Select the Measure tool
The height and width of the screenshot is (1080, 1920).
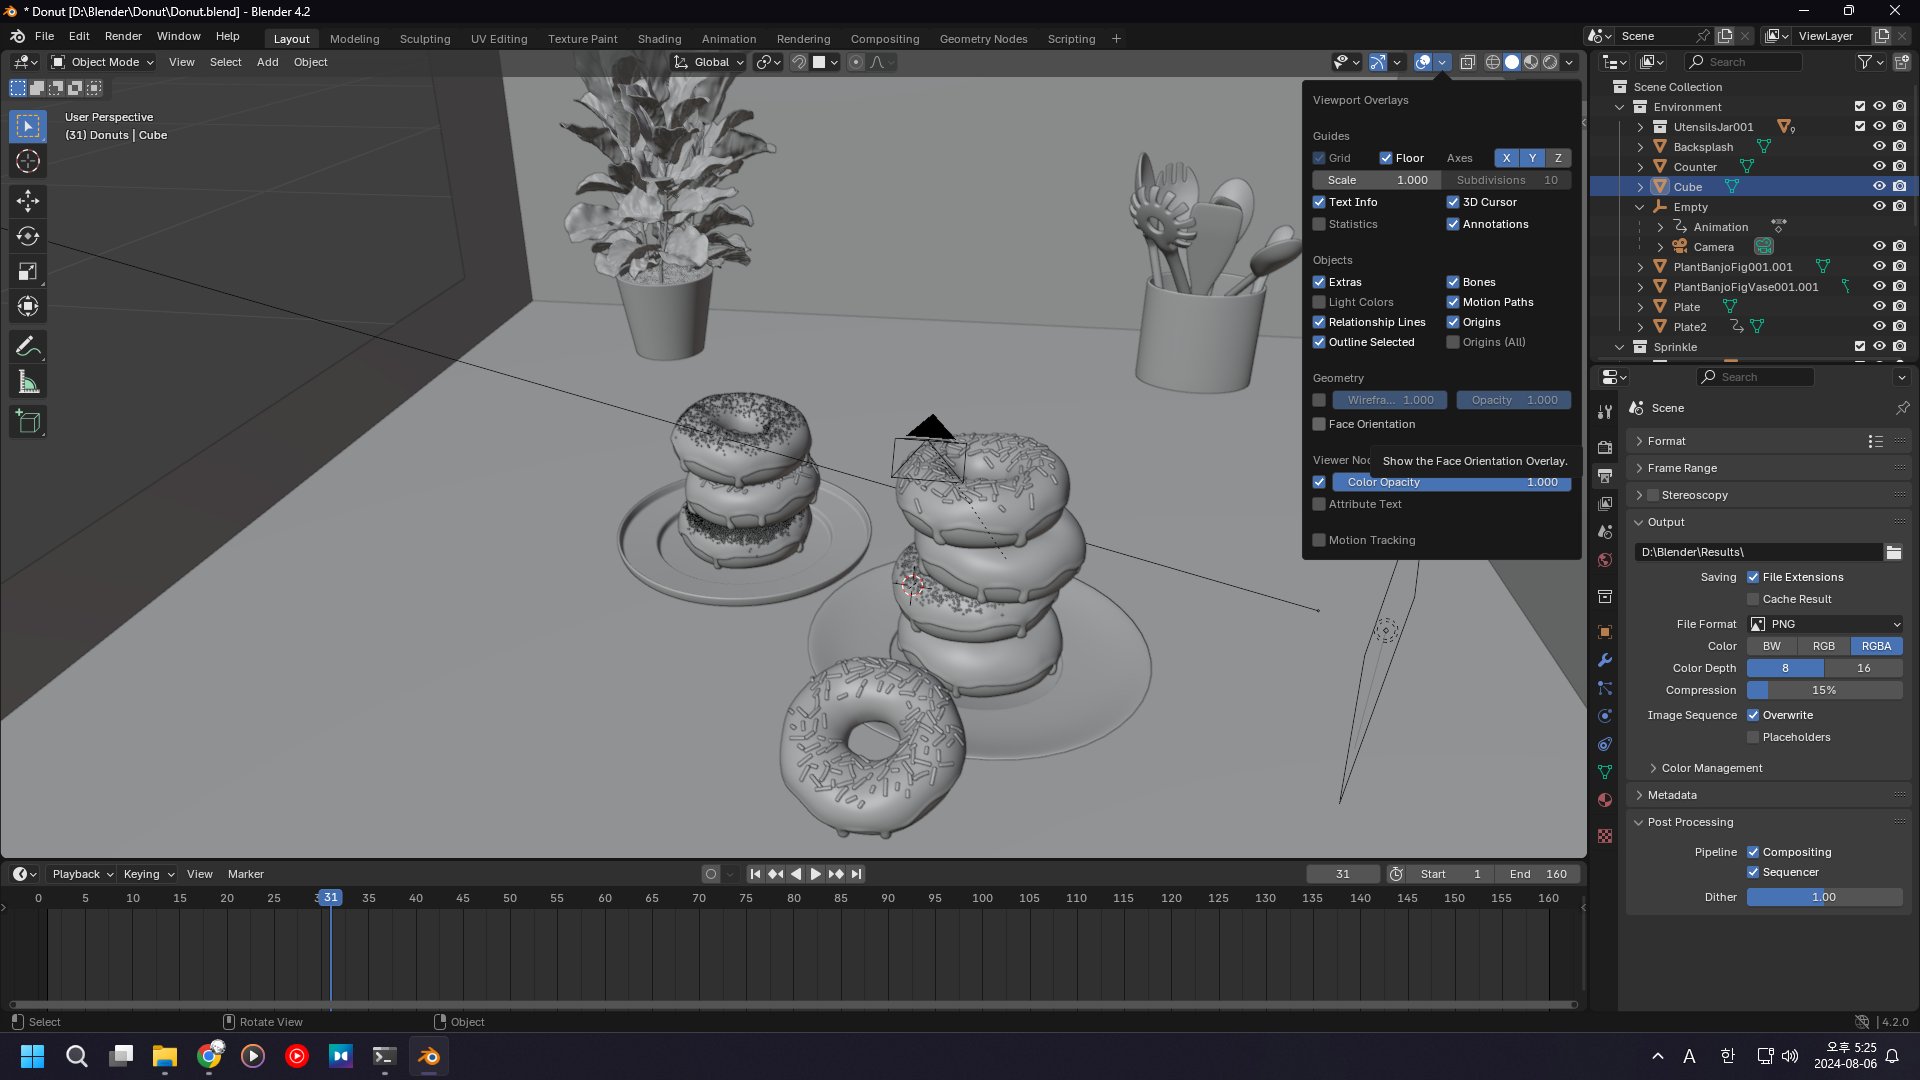(28, 382)
